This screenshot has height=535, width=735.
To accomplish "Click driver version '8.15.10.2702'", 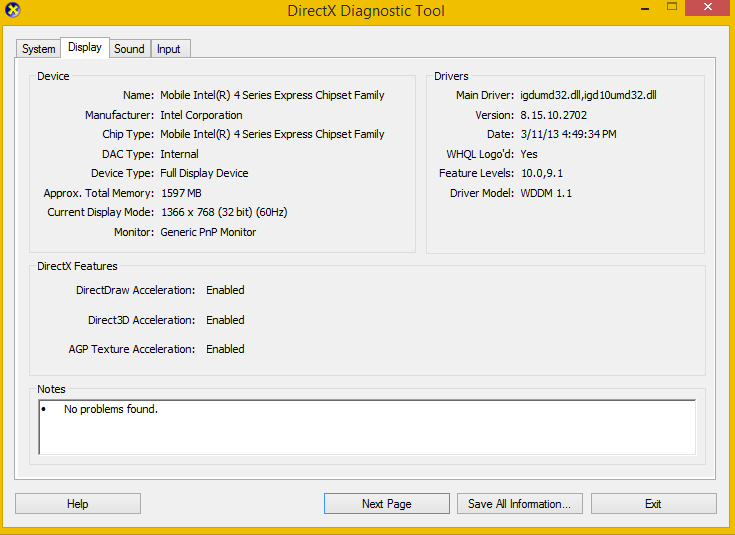I will coord(554,115).
